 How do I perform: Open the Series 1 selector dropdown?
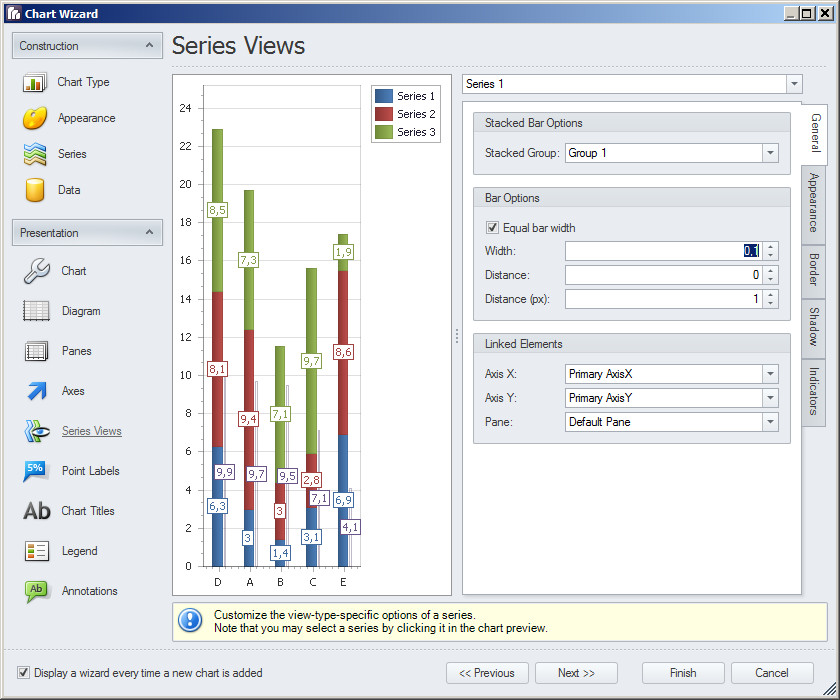tap(794, 84)
